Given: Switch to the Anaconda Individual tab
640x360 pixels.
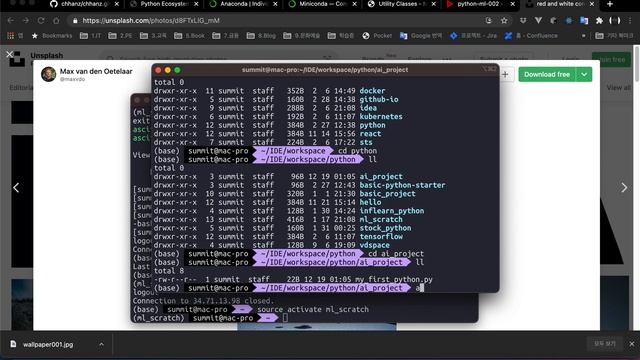Looking at the screenshot, I should (243, 4).
